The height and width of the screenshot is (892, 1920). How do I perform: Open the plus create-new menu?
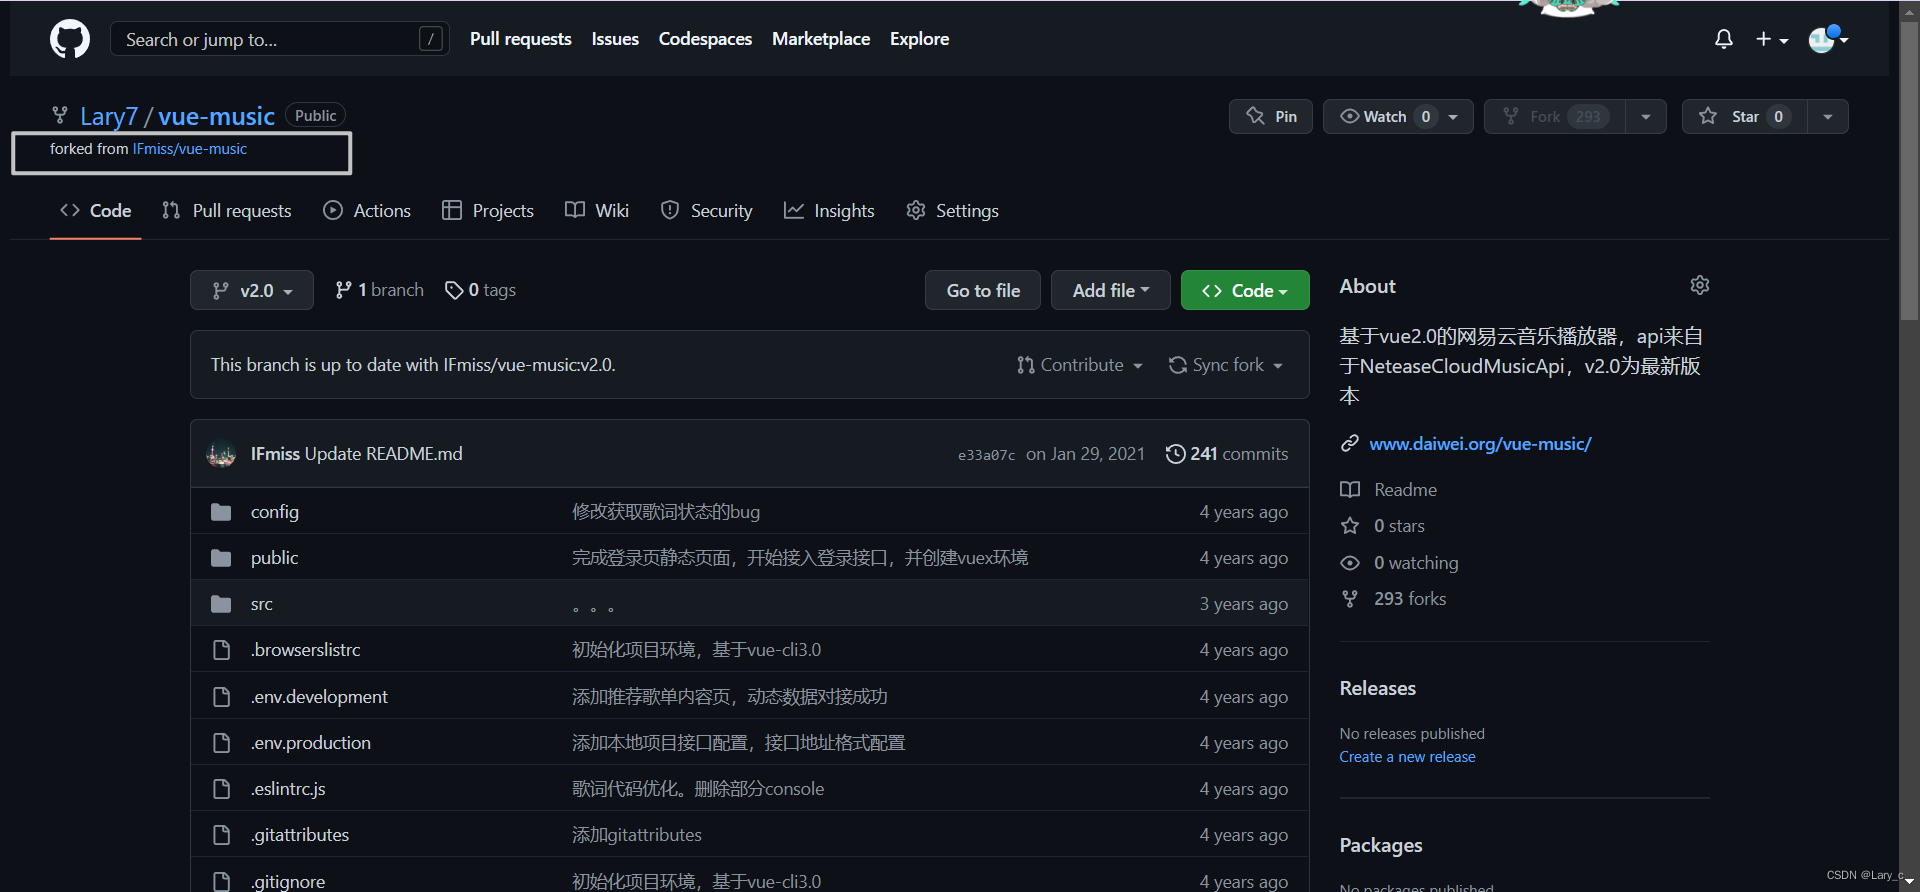coord(1772,39)
